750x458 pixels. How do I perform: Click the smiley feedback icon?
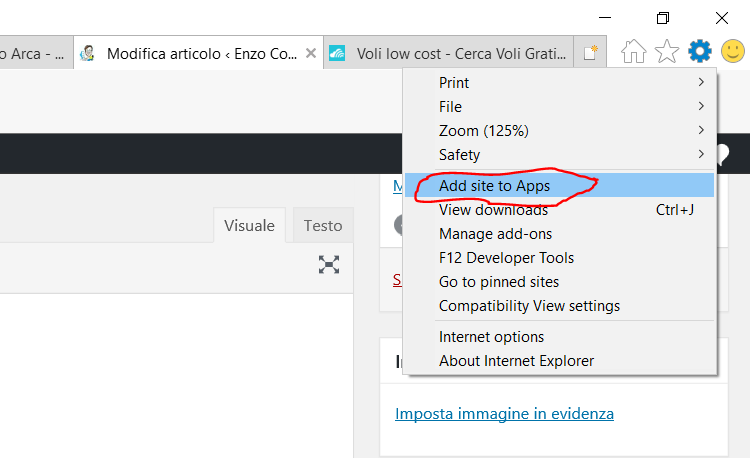[732, 52]
